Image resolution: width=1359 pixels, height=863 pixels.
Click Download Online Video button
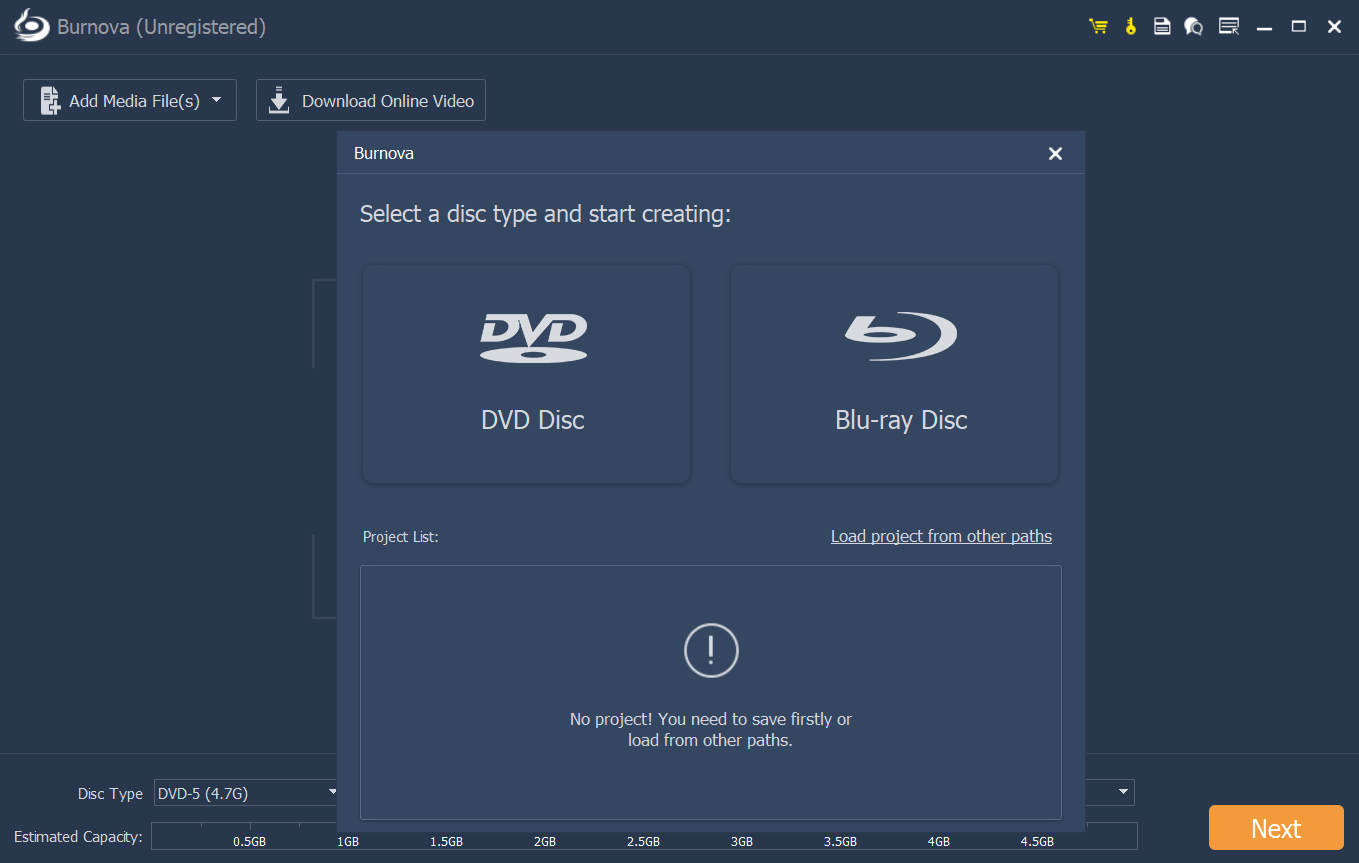[x=371, y=100]
